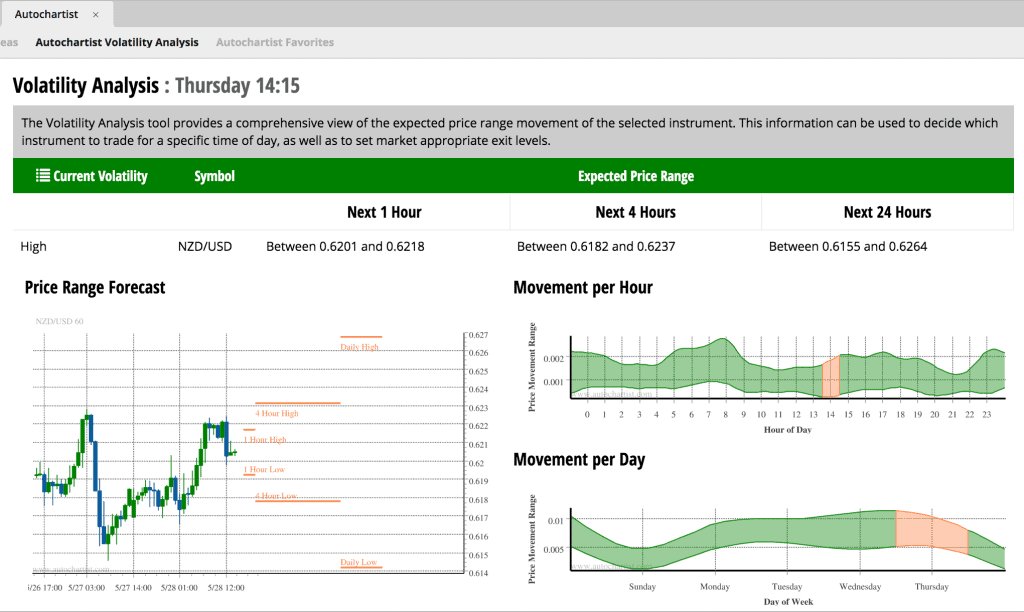Viewport: 1024px width, 612px height.
Task: Click the NZD/USD symbol cell
Action: [x=205, y=246]
